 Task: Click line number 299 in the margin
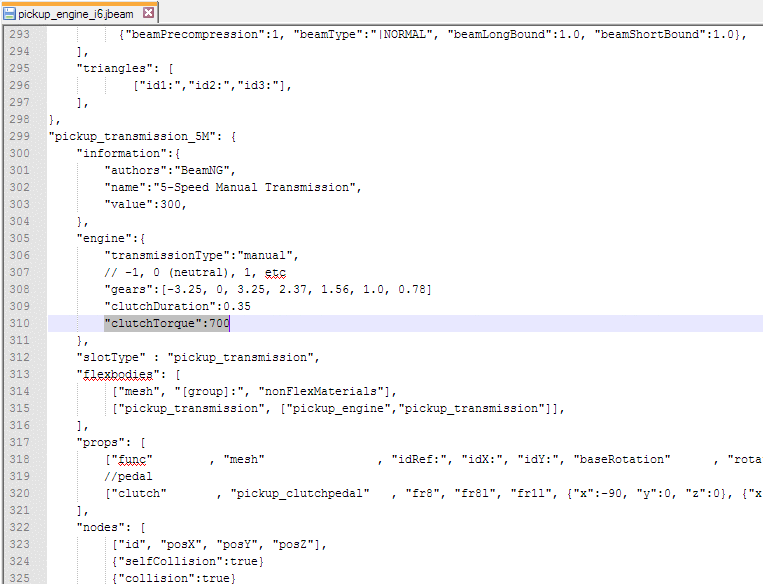click(x=19, y=136)
